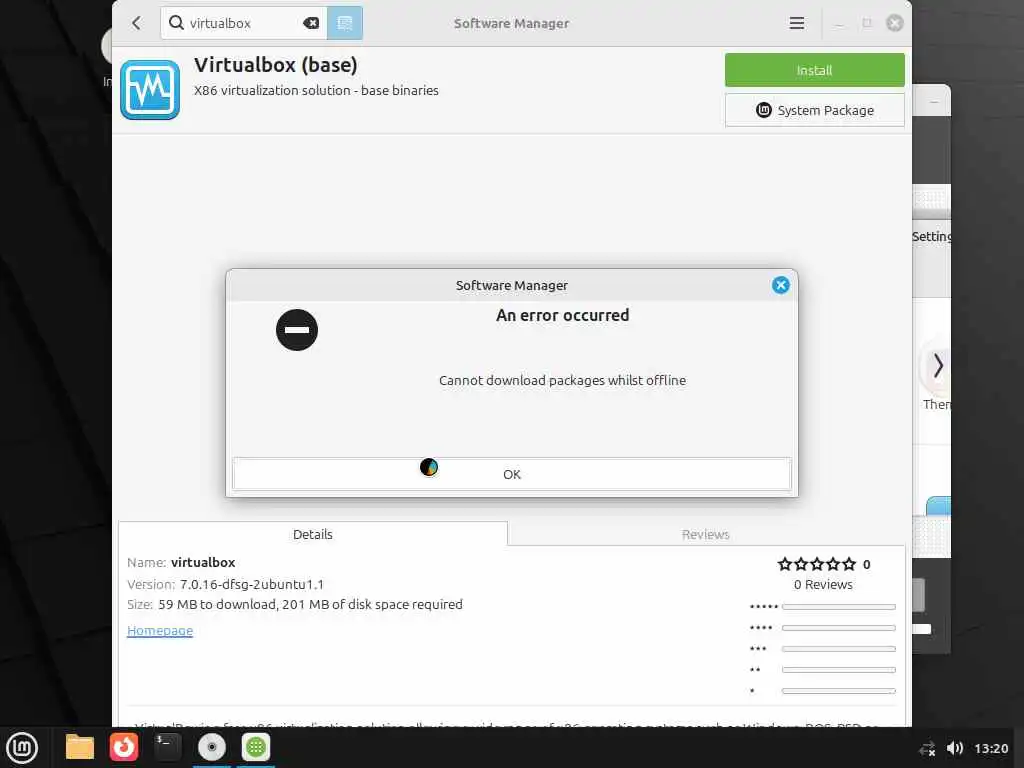The image size is (1024, 768).
Task: Click the five-star rating icons
Action: [816, 564]
